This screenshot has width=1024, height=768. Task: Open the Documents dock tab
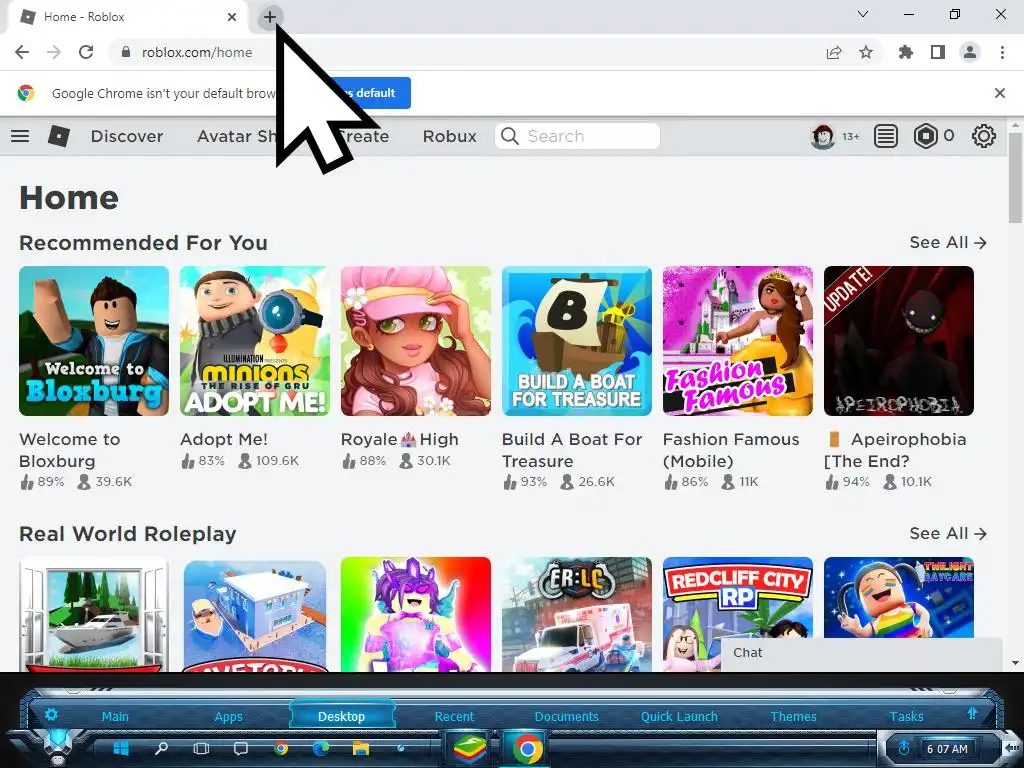(566, 716)
